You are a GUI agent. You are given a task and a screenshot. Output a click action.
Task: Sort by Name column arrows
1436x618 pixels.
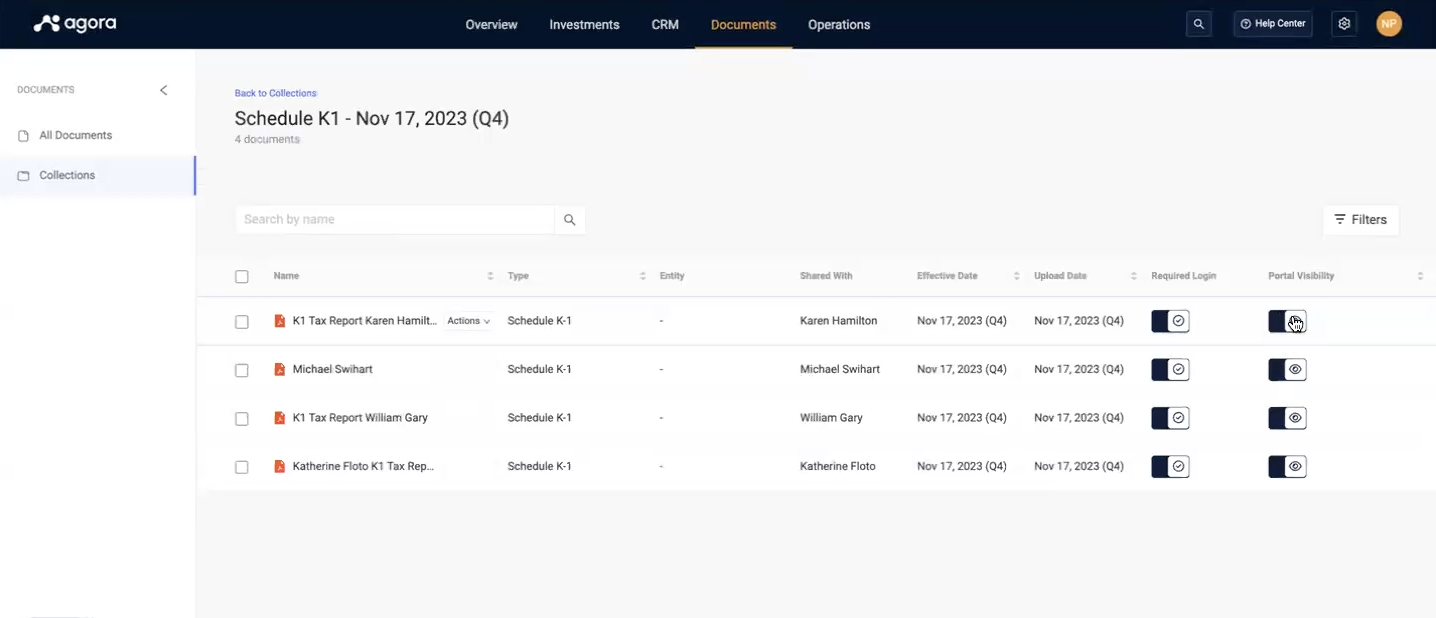coord(490,276)
